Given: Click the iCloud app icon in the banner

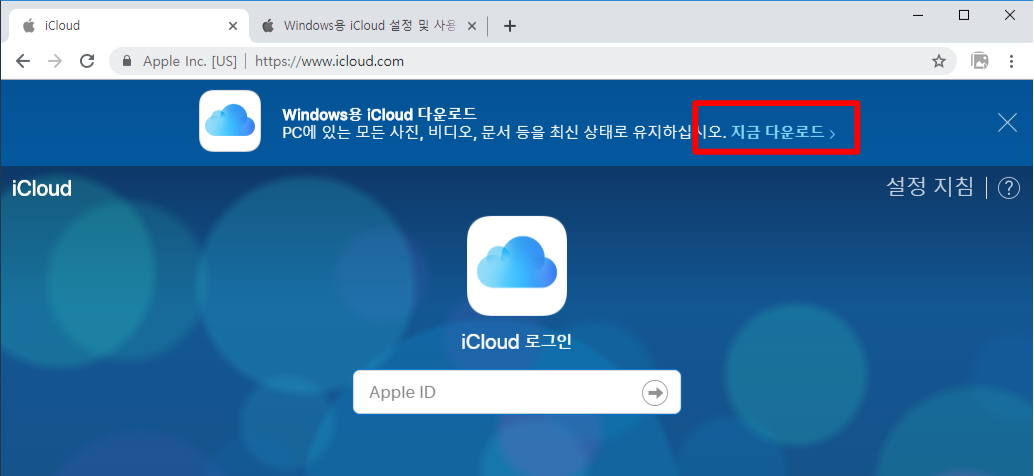Looking at the screenshot, I should [230, 121].
